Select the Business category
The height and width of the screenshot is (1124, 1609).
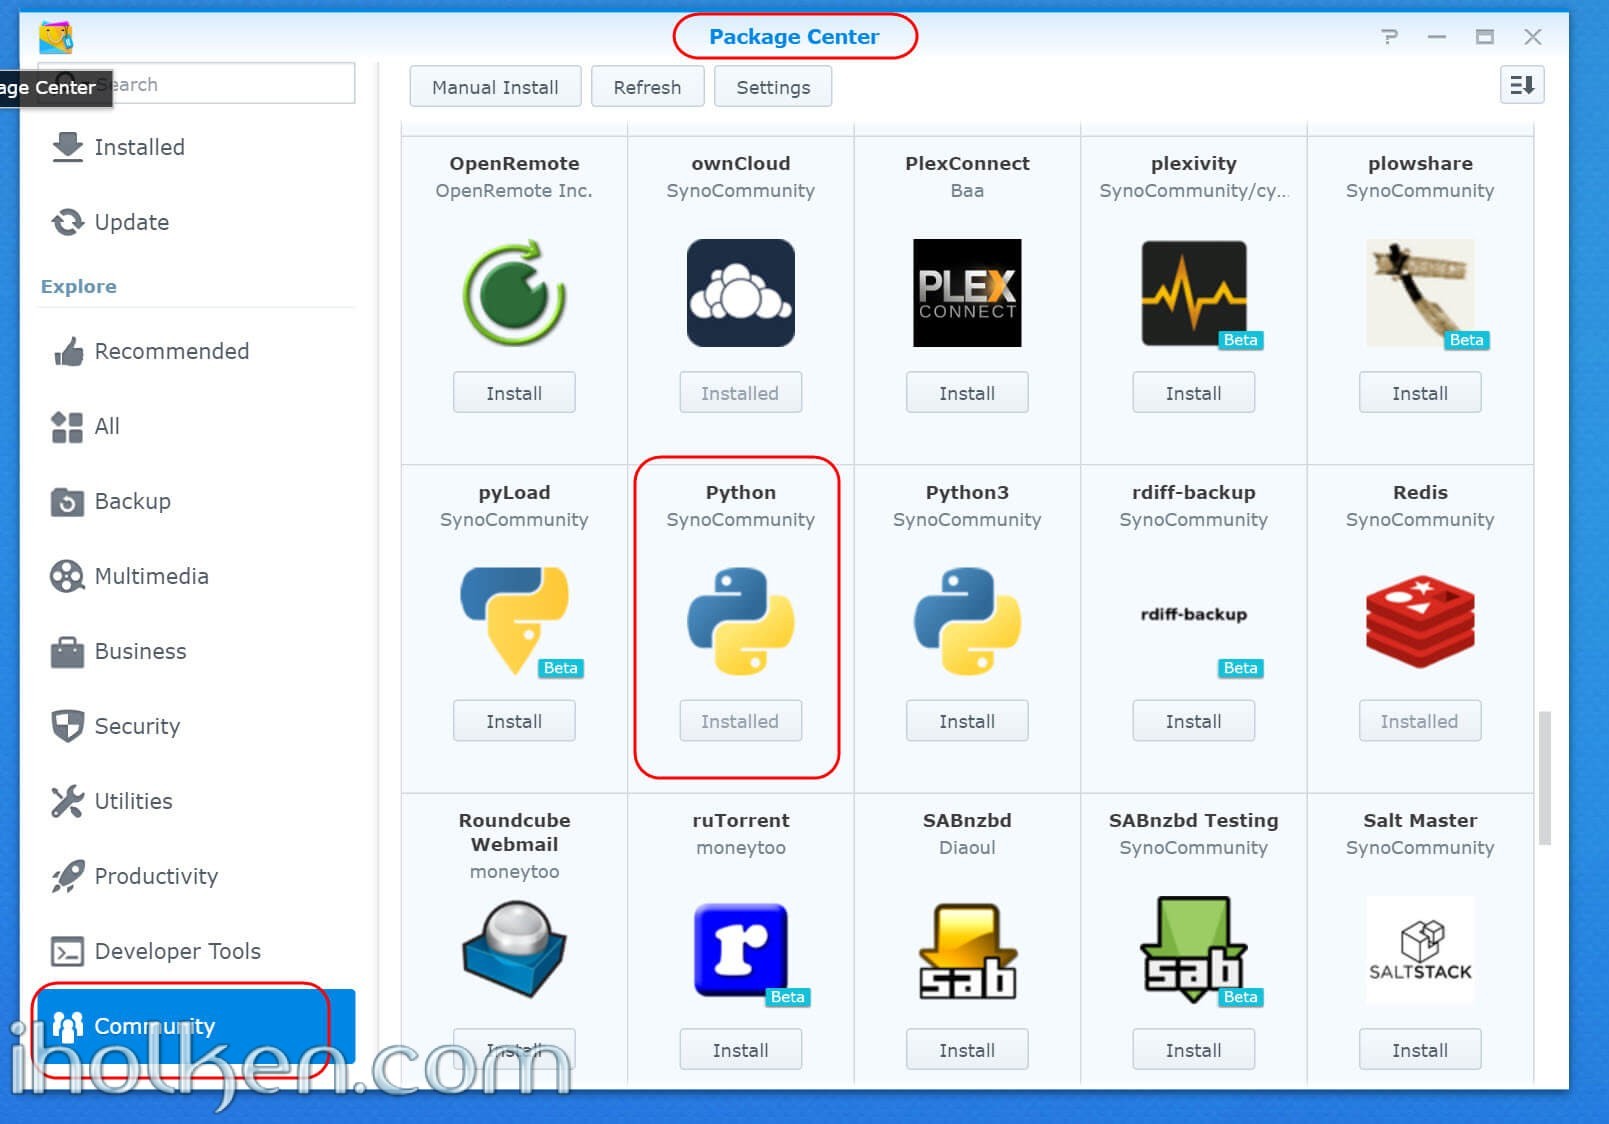(x=196, y=651)
